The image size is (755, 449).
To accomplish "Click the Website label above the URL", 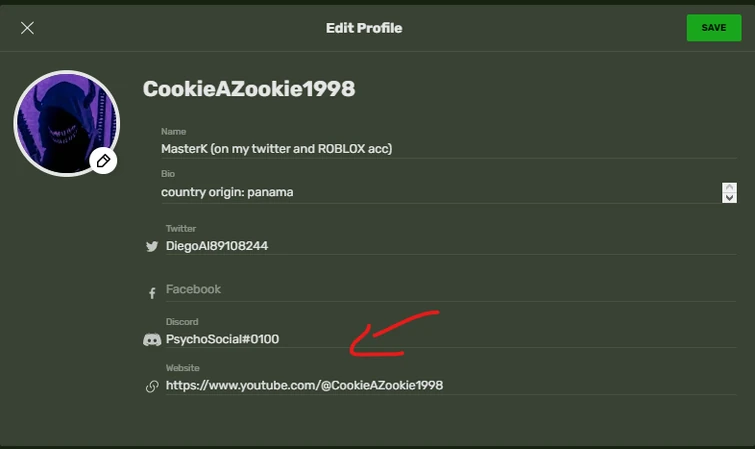I will [182, 368].
